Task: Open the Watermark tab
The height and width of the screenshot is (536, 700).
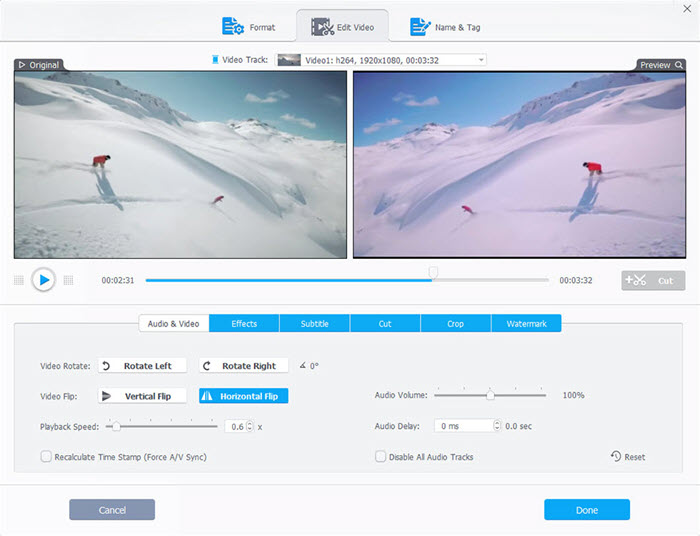Action: (x=526, y=324)
